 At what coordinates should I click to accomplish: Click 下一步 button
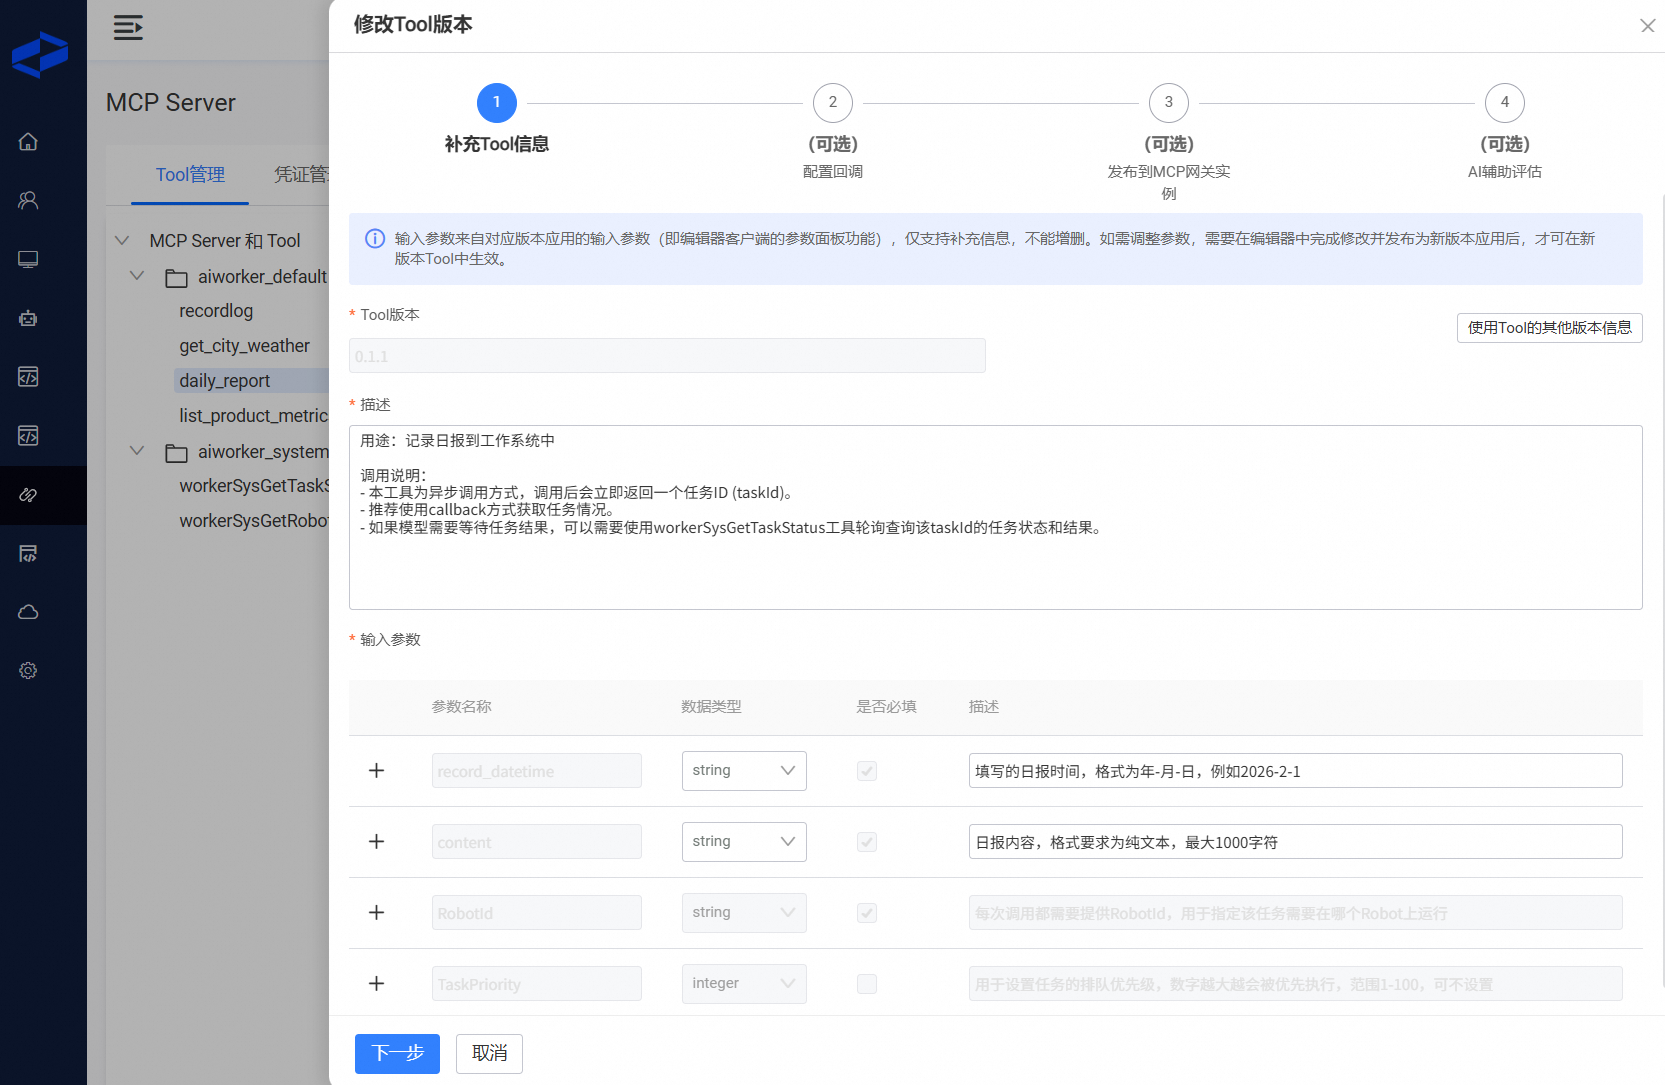coord(397,1054)
